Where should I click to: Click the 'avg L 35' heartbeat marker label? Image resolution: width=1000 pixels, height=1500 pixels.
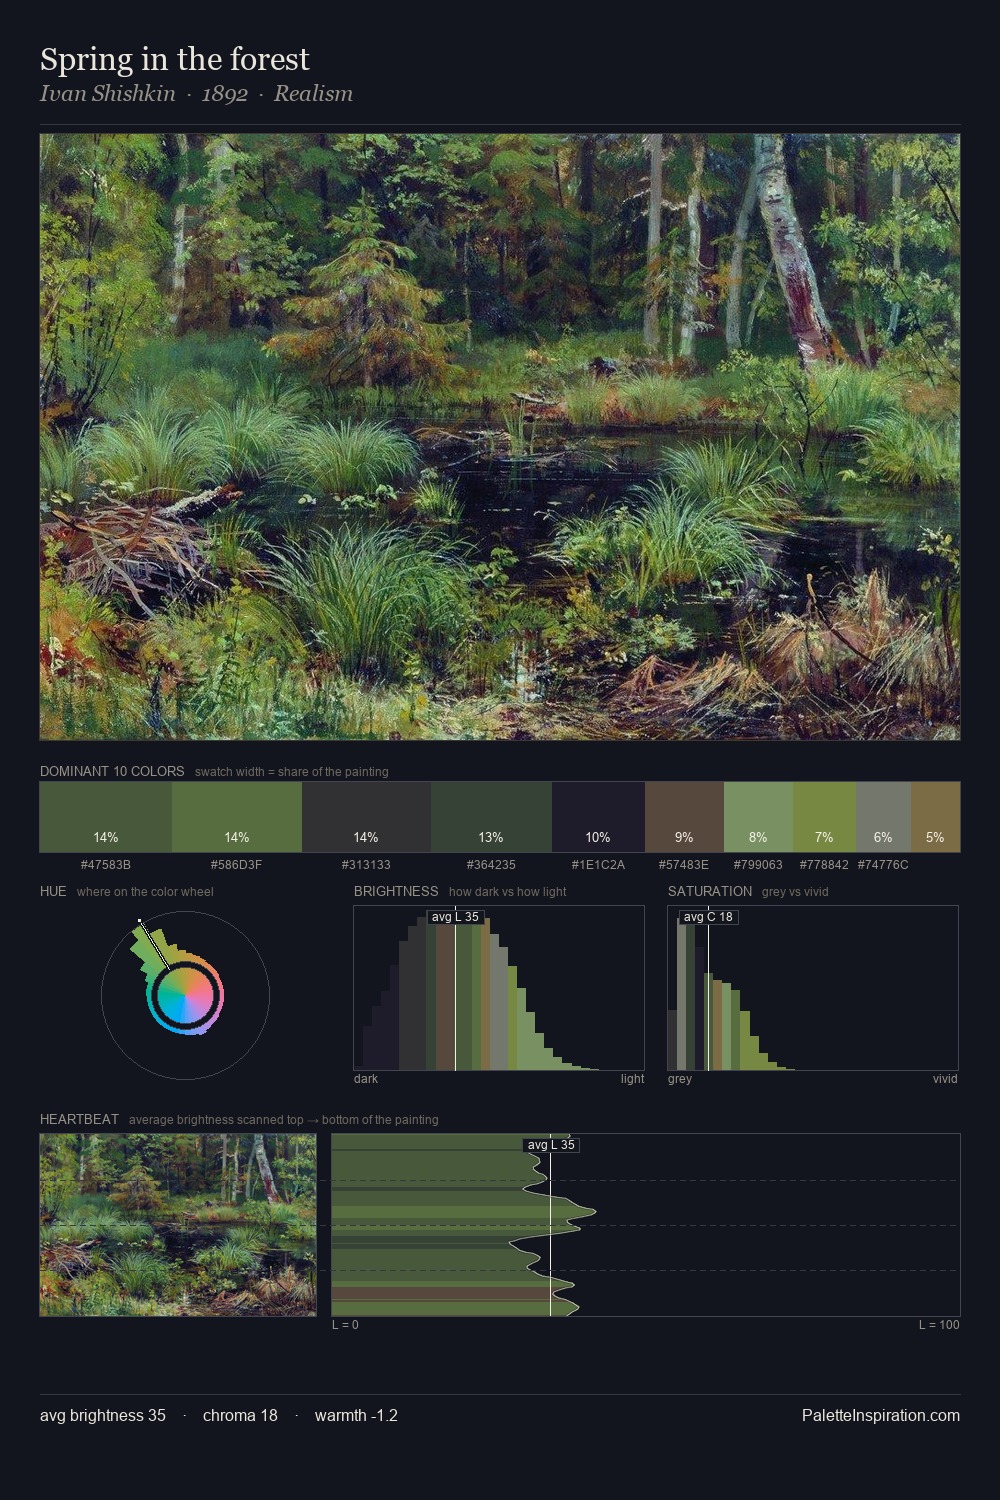551,1145
